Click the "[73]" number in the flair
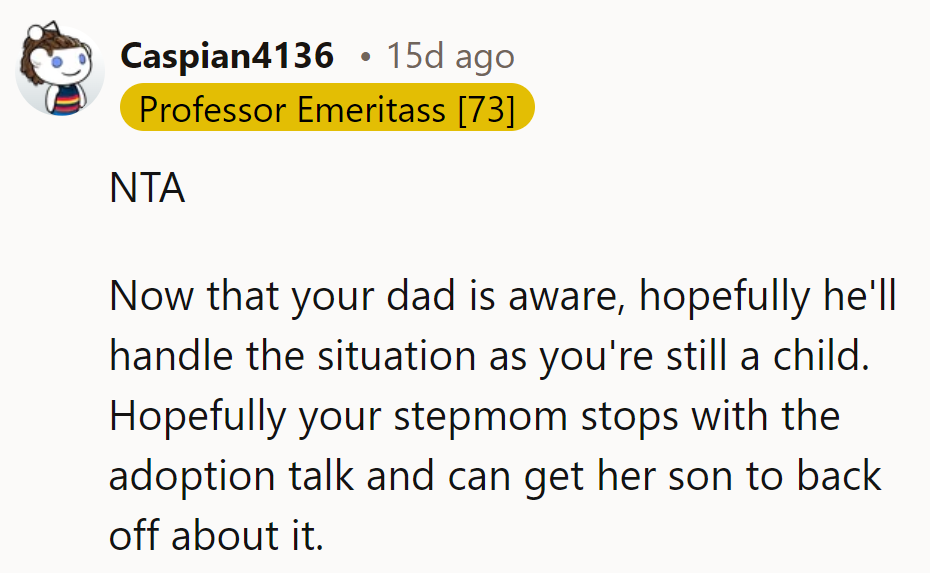 pyautogui.click(x=486, y=109)
